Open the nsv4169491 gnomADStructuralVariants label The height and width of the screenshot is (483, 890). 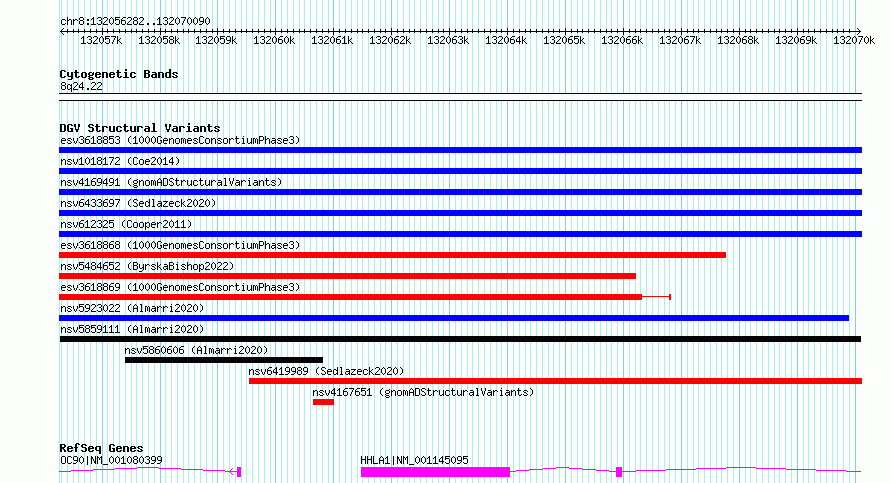pyautogui.click(x=171, y=182)
